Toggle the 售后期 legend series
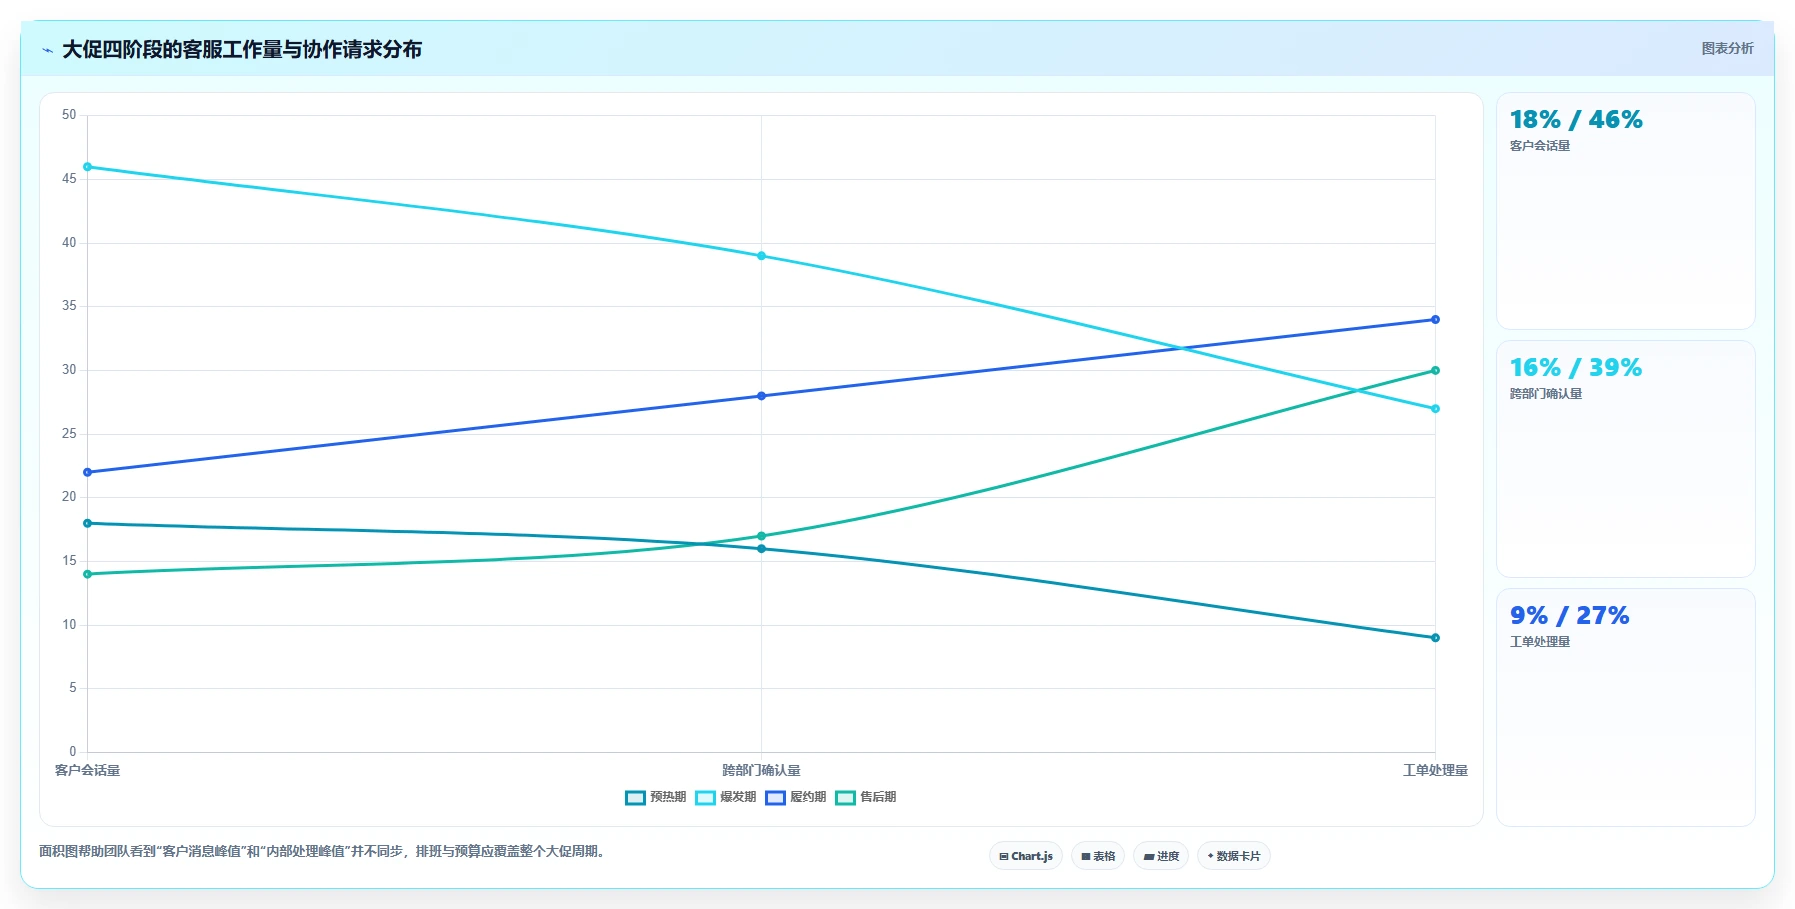 click(x=865, y=797)
